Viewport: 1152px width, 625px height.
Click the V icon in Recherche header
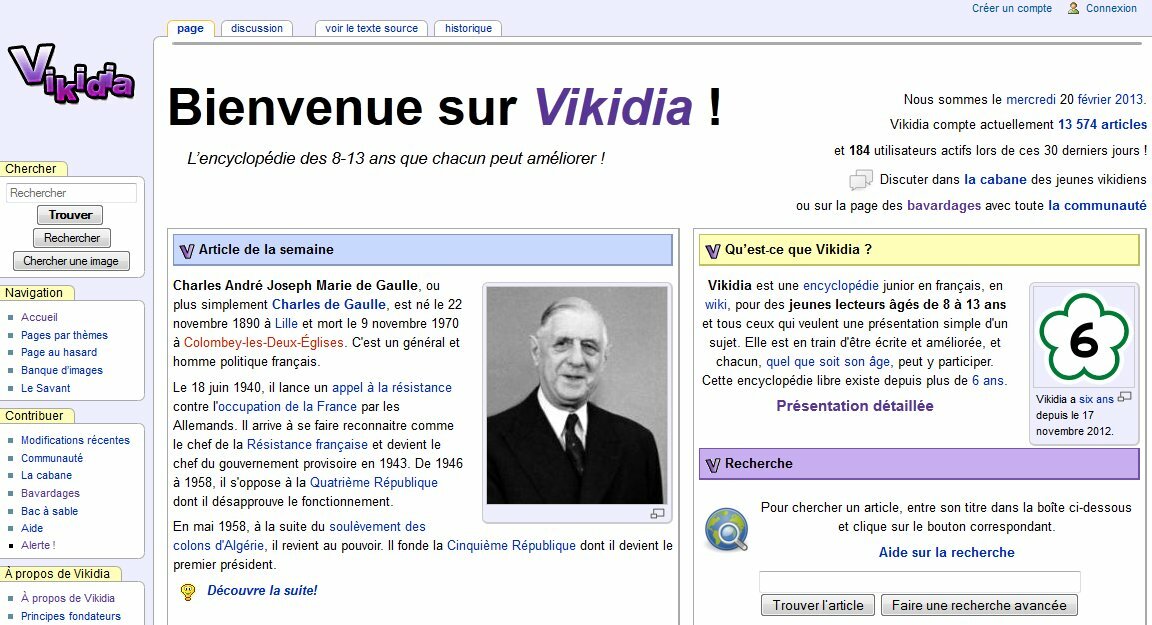click(x=713, y=464)
